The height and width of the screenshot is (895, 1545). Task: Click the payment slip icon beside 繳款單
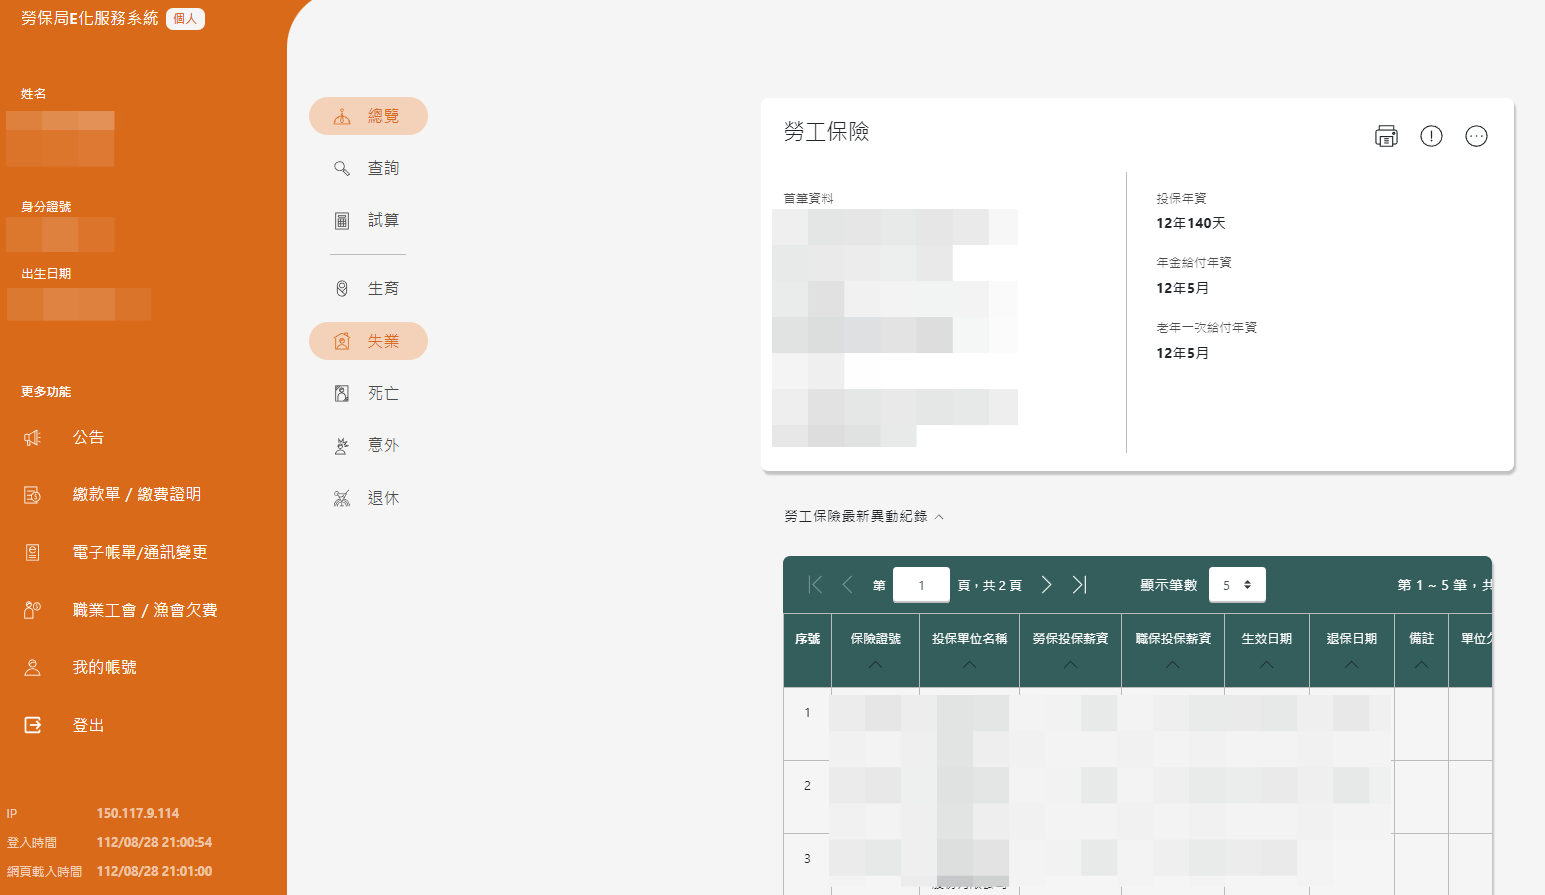[x=33, y=495]
